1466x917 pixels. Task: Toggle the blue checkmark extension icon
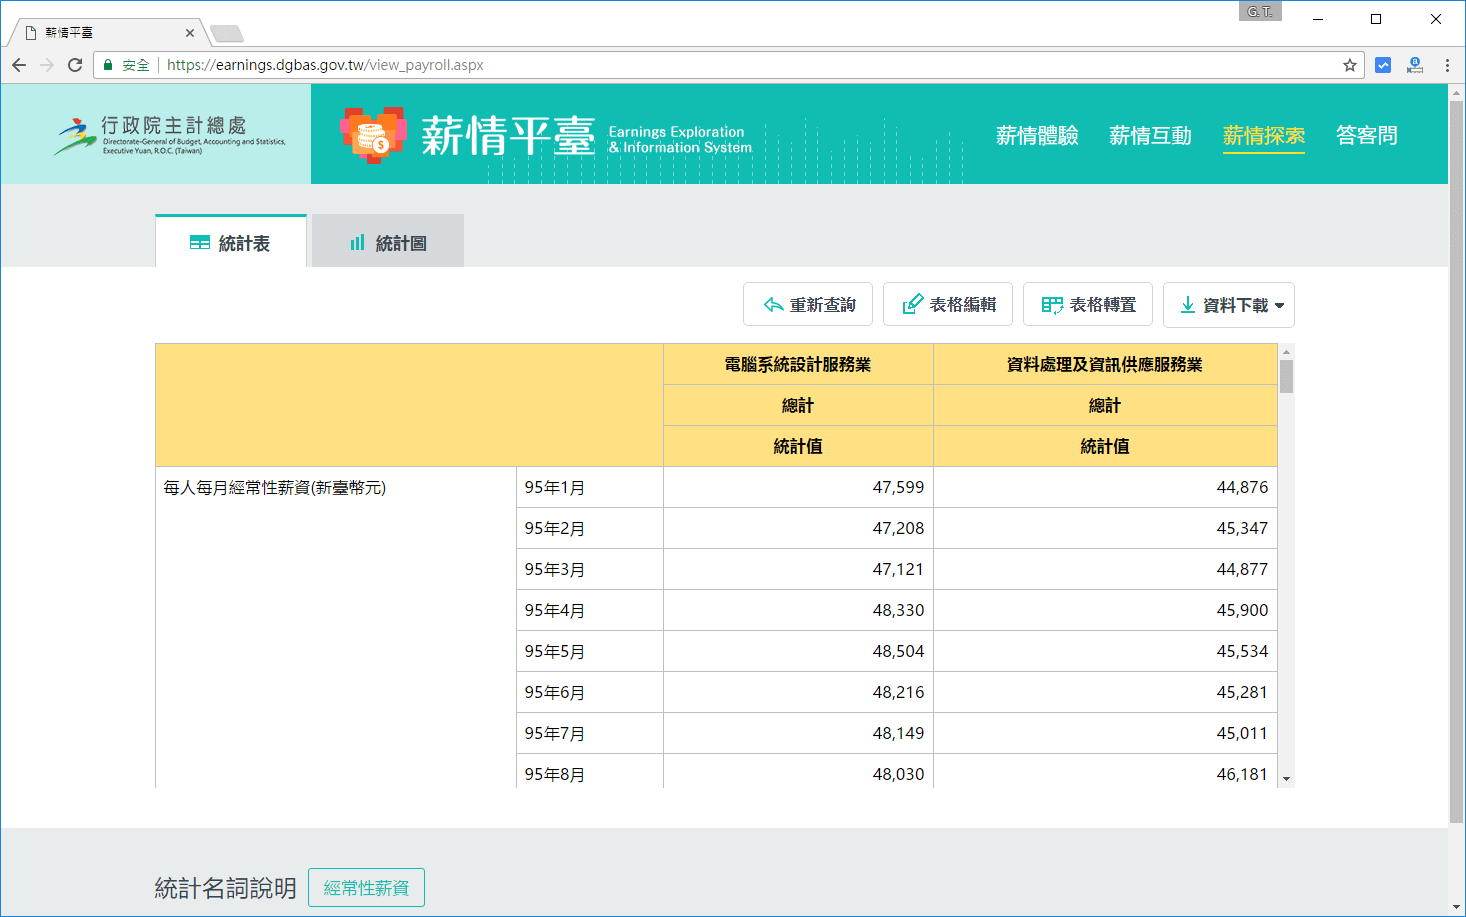click(x=1382, y=64)
